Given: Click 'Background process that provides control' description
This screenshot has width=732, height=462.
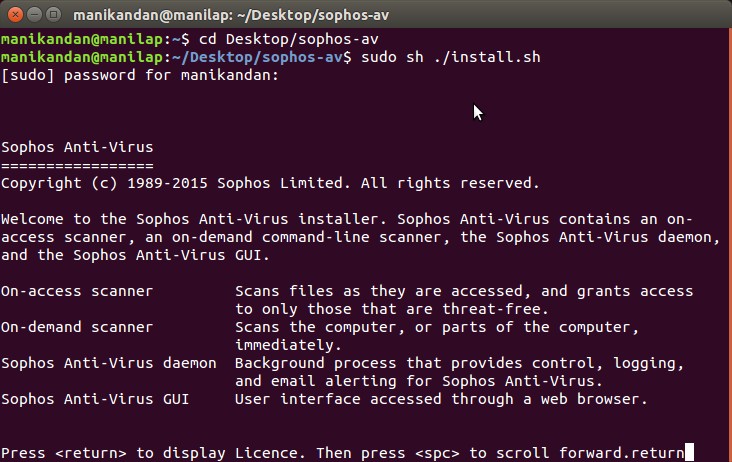Looking at the screenshot, I should tap(459, 363).
